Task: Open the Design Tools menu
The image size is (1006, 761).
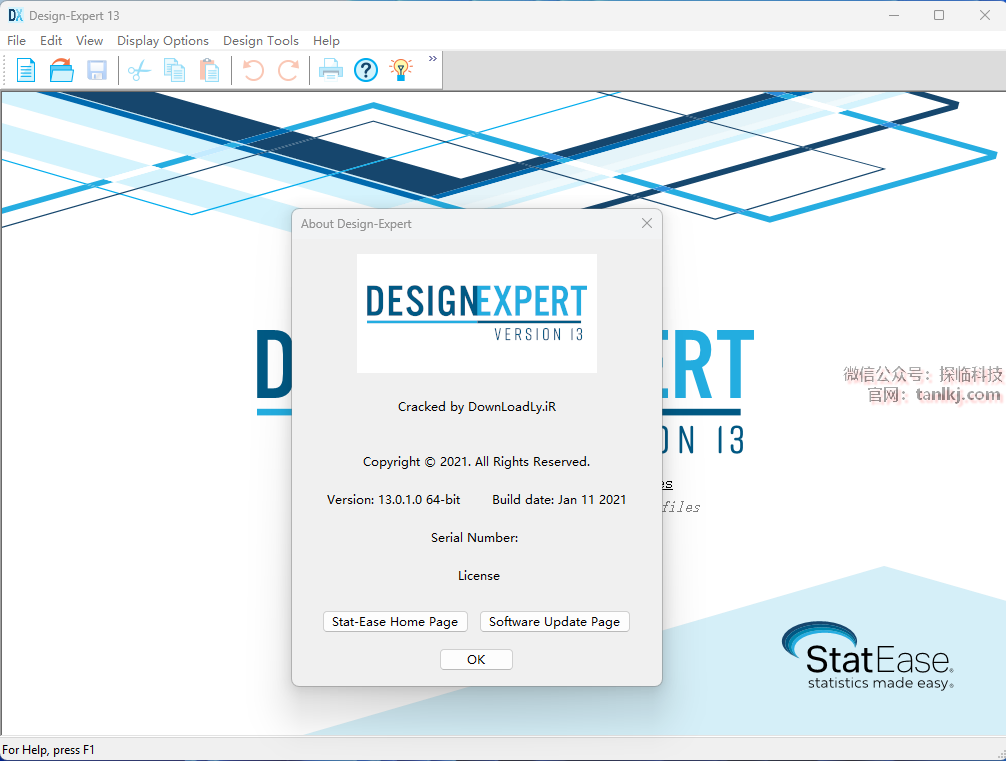Action: click(x=261, y=41)
